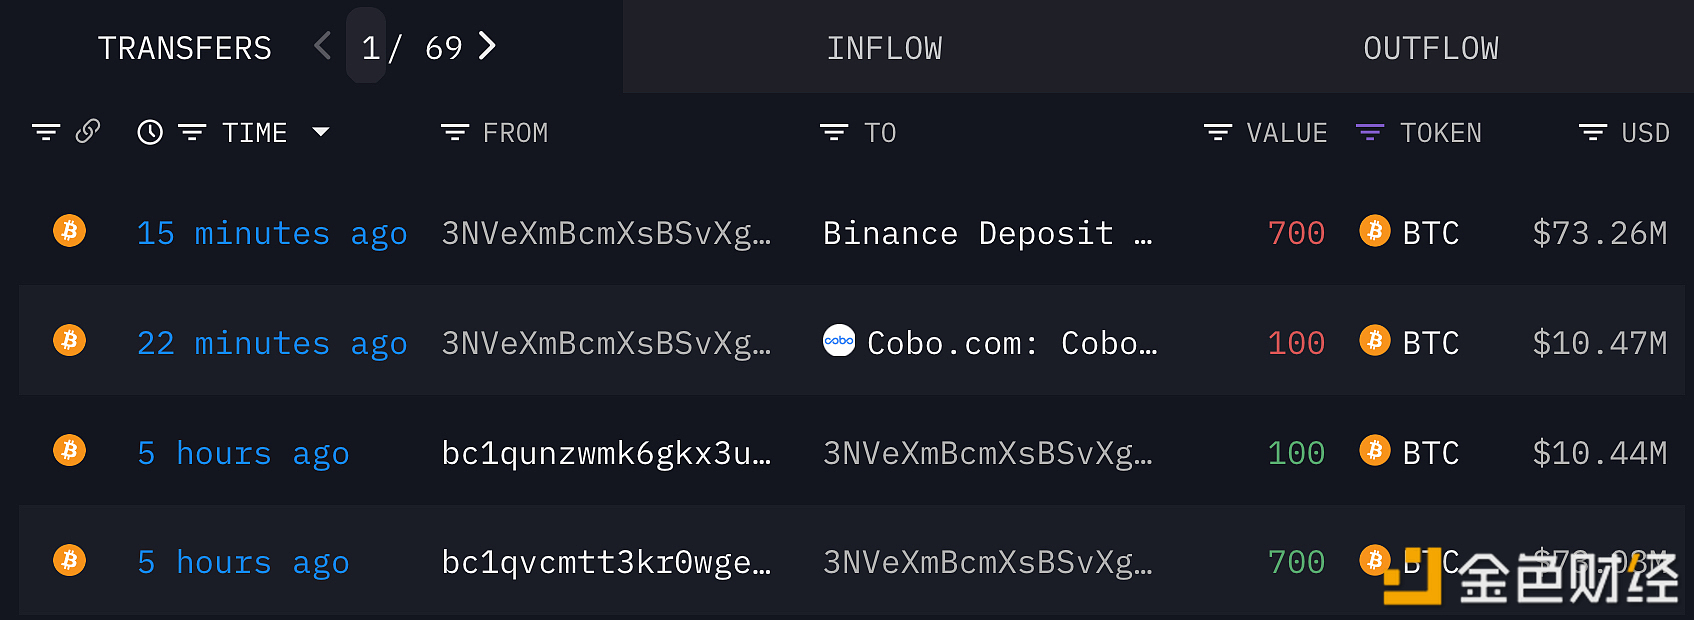Click the red 700 value in first row

(x=1296, y=232)
